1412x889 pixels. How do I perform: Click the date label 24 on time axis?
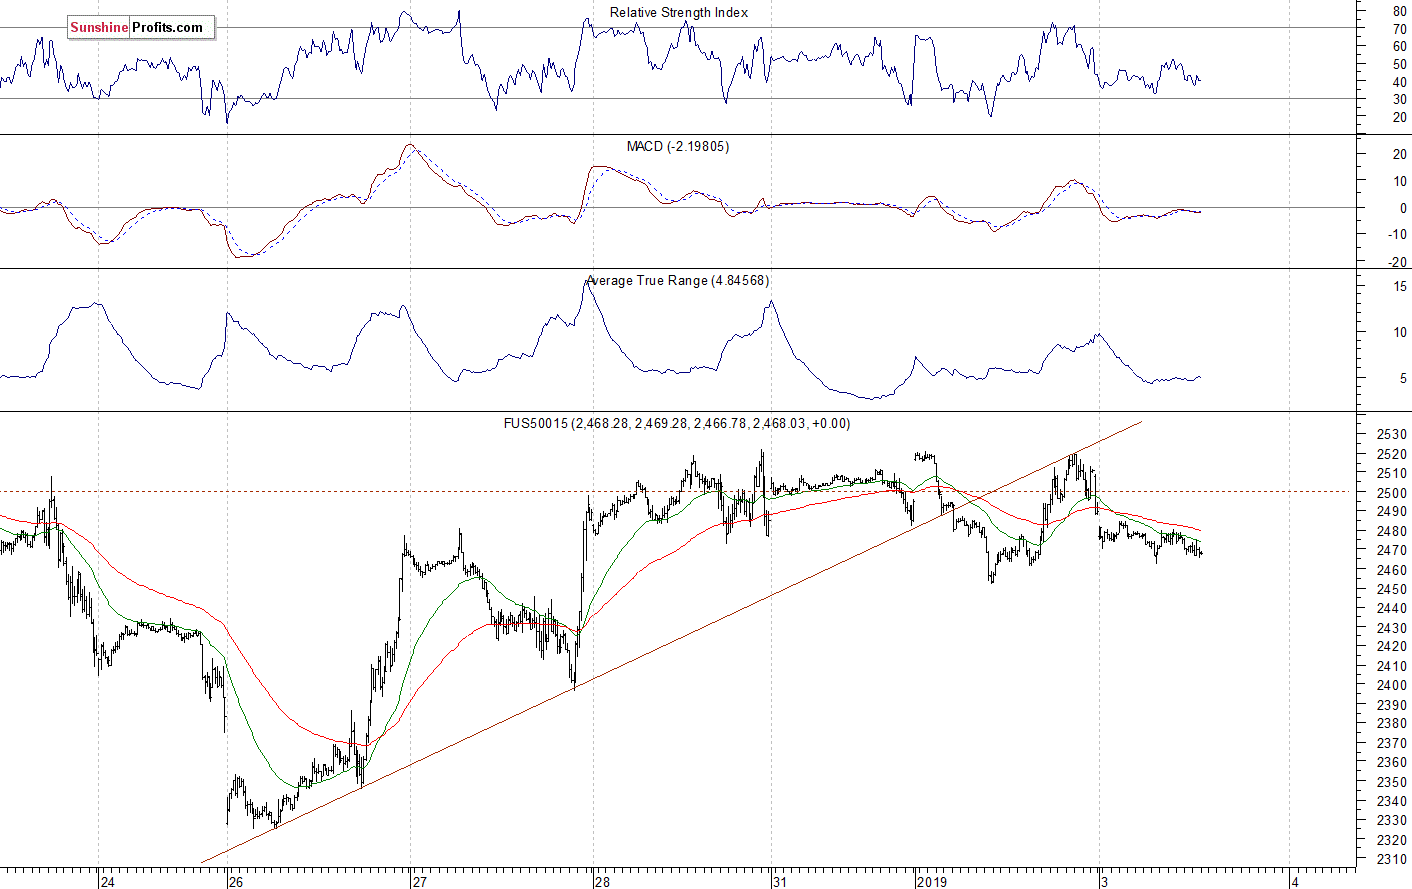[x=108, y=882]
